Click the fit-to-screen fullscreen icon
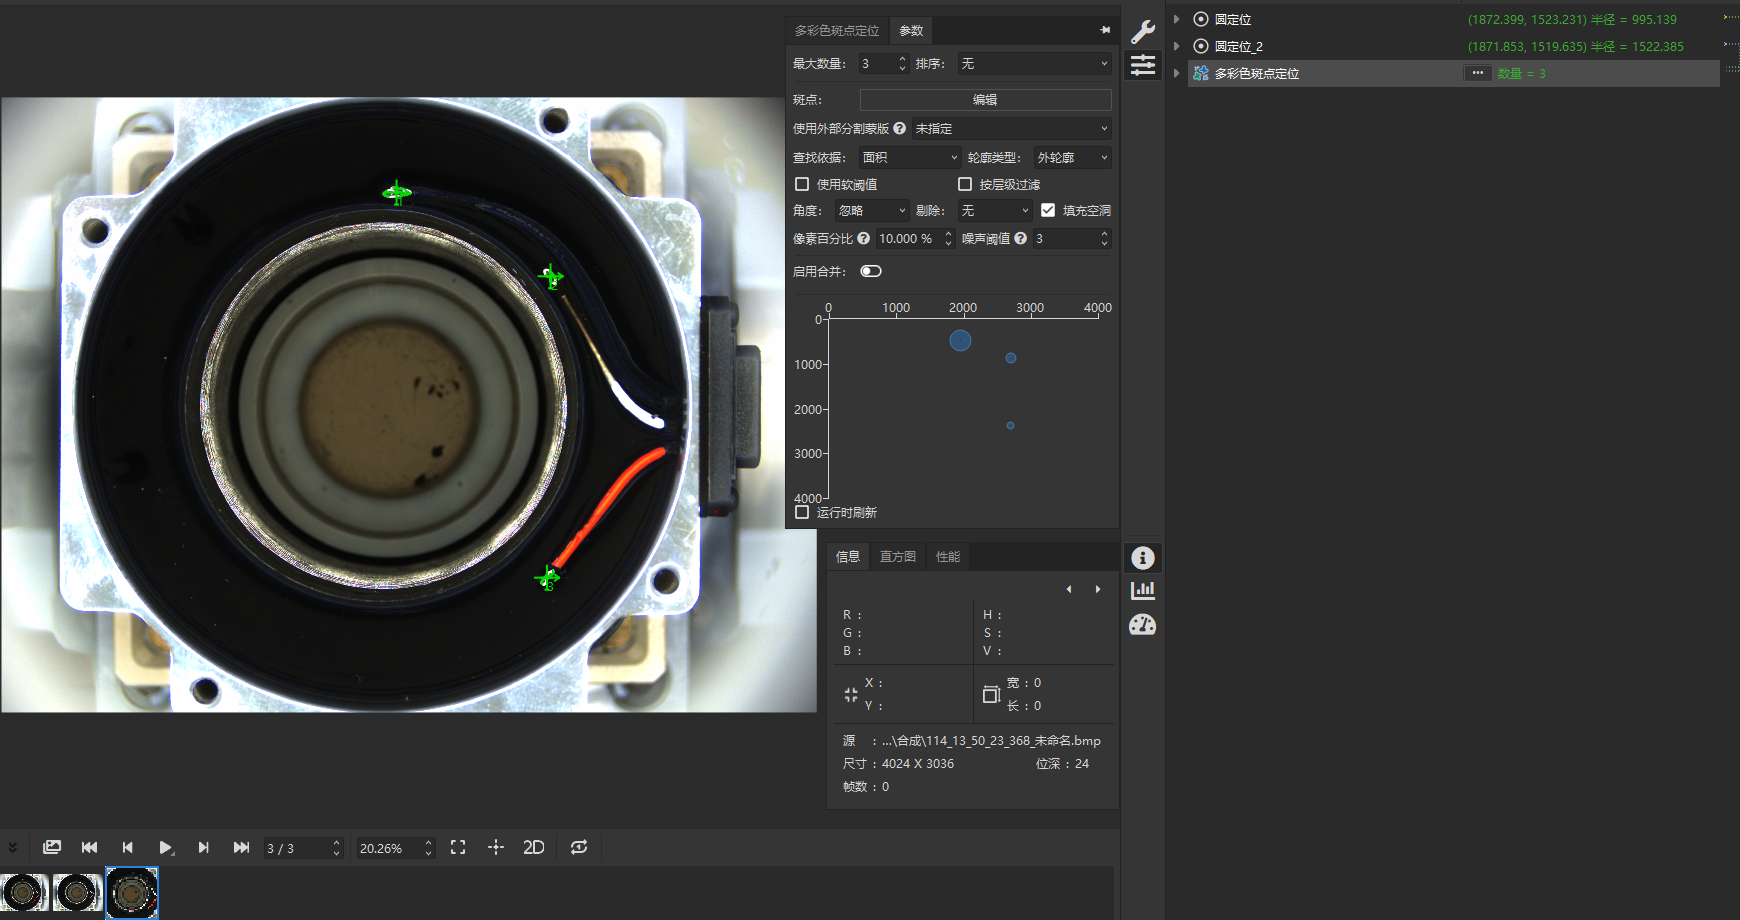The height and width of the screenshot is (920, 1740). point(458,848)
